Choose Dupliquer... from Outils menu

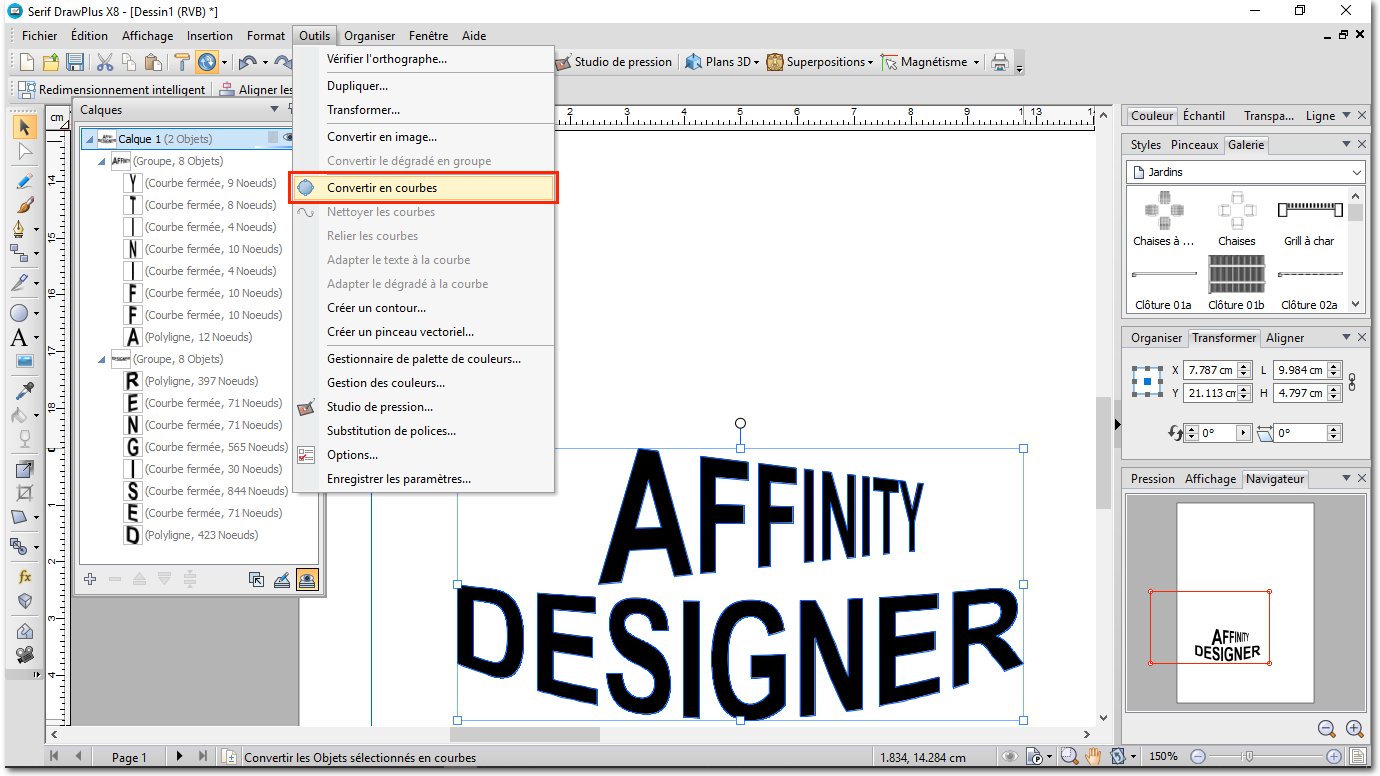424,86
